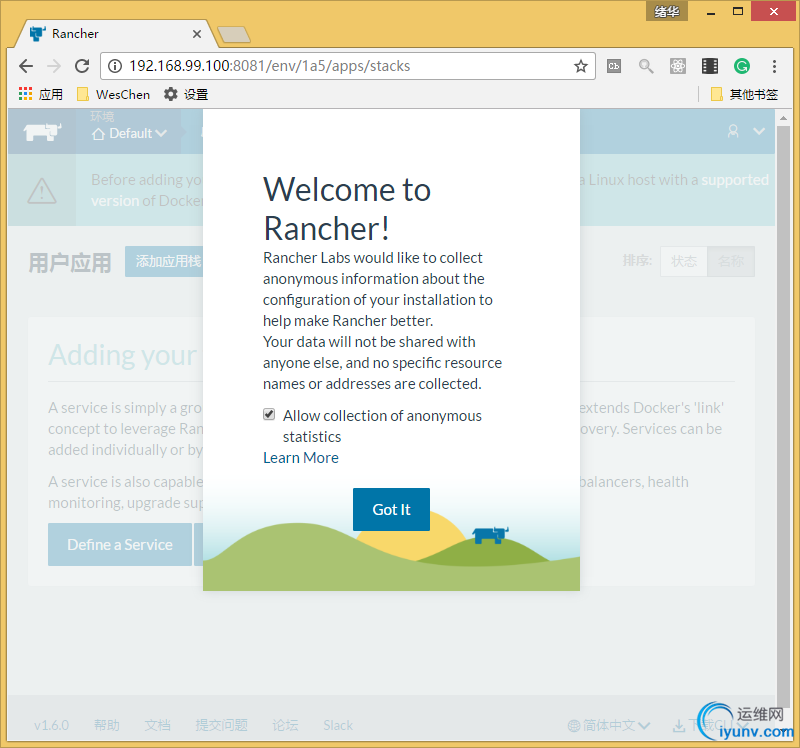Image resolution: width=800 pixels, height=748 pixels.
Task: Open the 文档 footer link
Action: click(x=157, y=725)
